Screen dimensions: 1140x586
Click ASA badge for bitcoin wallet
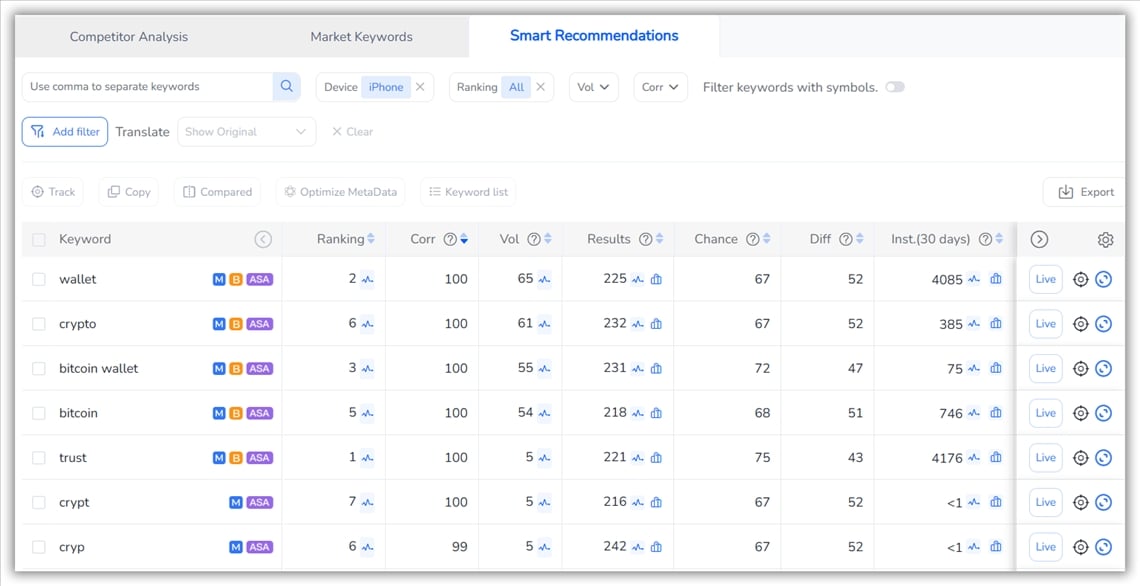(x=259, y=369)
